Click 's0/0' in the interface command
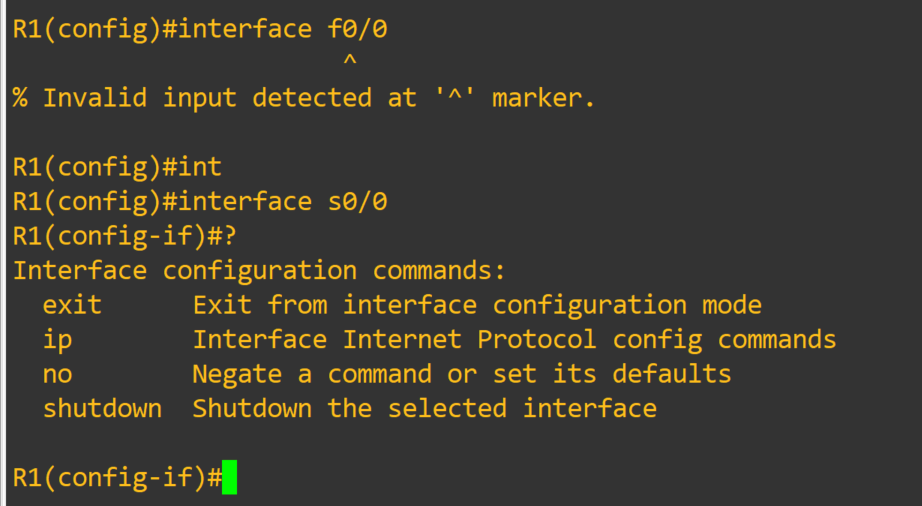This screenshot has height=506, width=922. [357, 202]
